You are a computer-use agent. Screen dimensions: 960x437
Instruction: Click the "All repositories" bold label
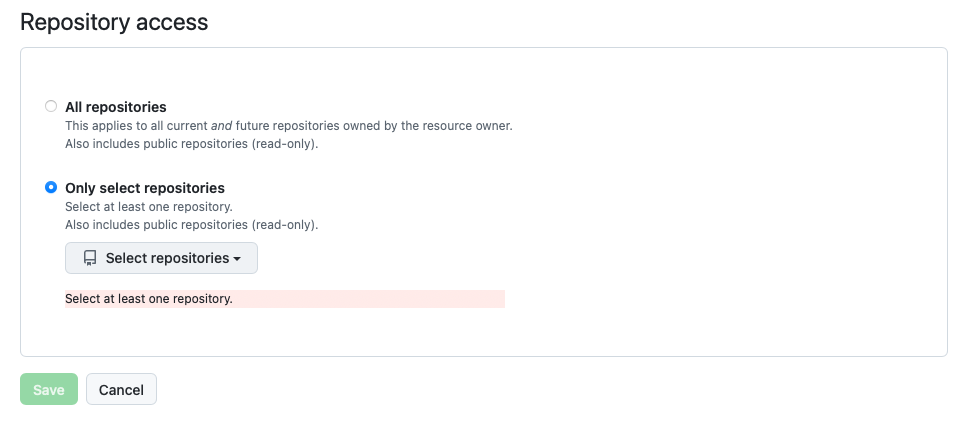tap(115, 106)
